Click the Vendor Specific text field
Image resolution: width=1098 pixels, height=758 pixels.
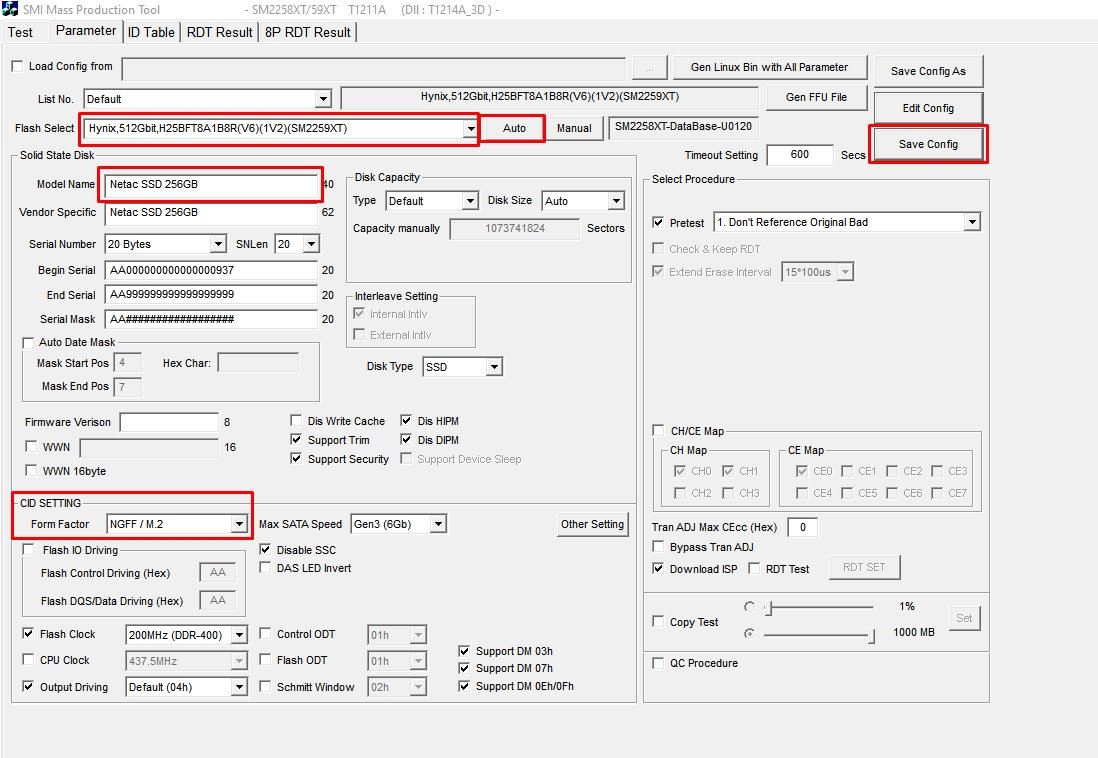211,212
